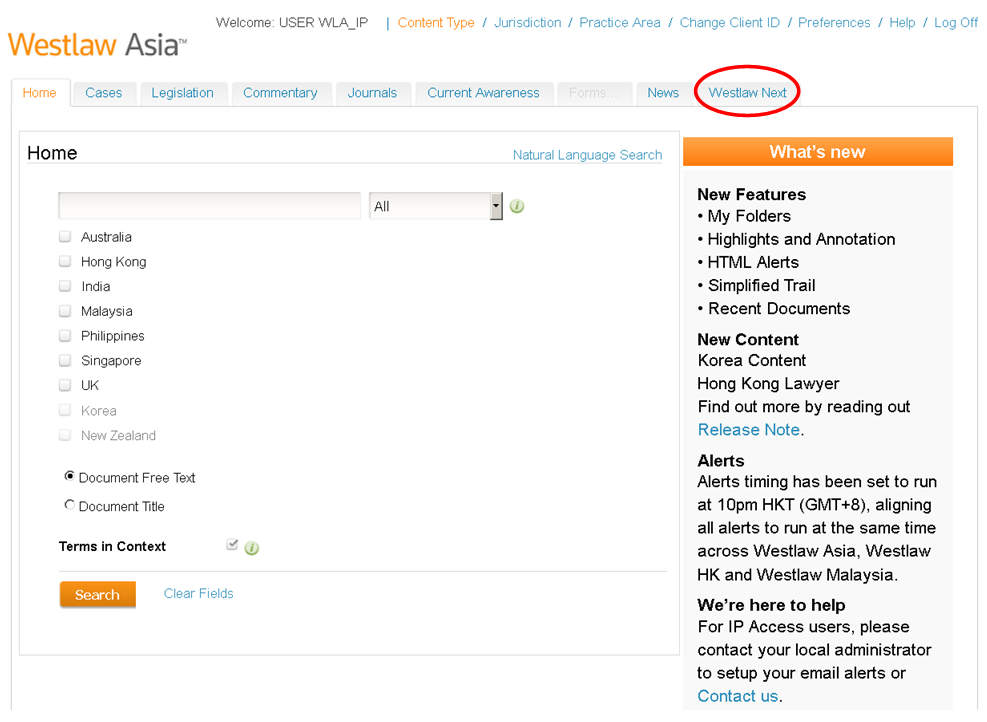Open the Current Awareness tab
This screenshot has height=722, width=987.
pos(483,93)
